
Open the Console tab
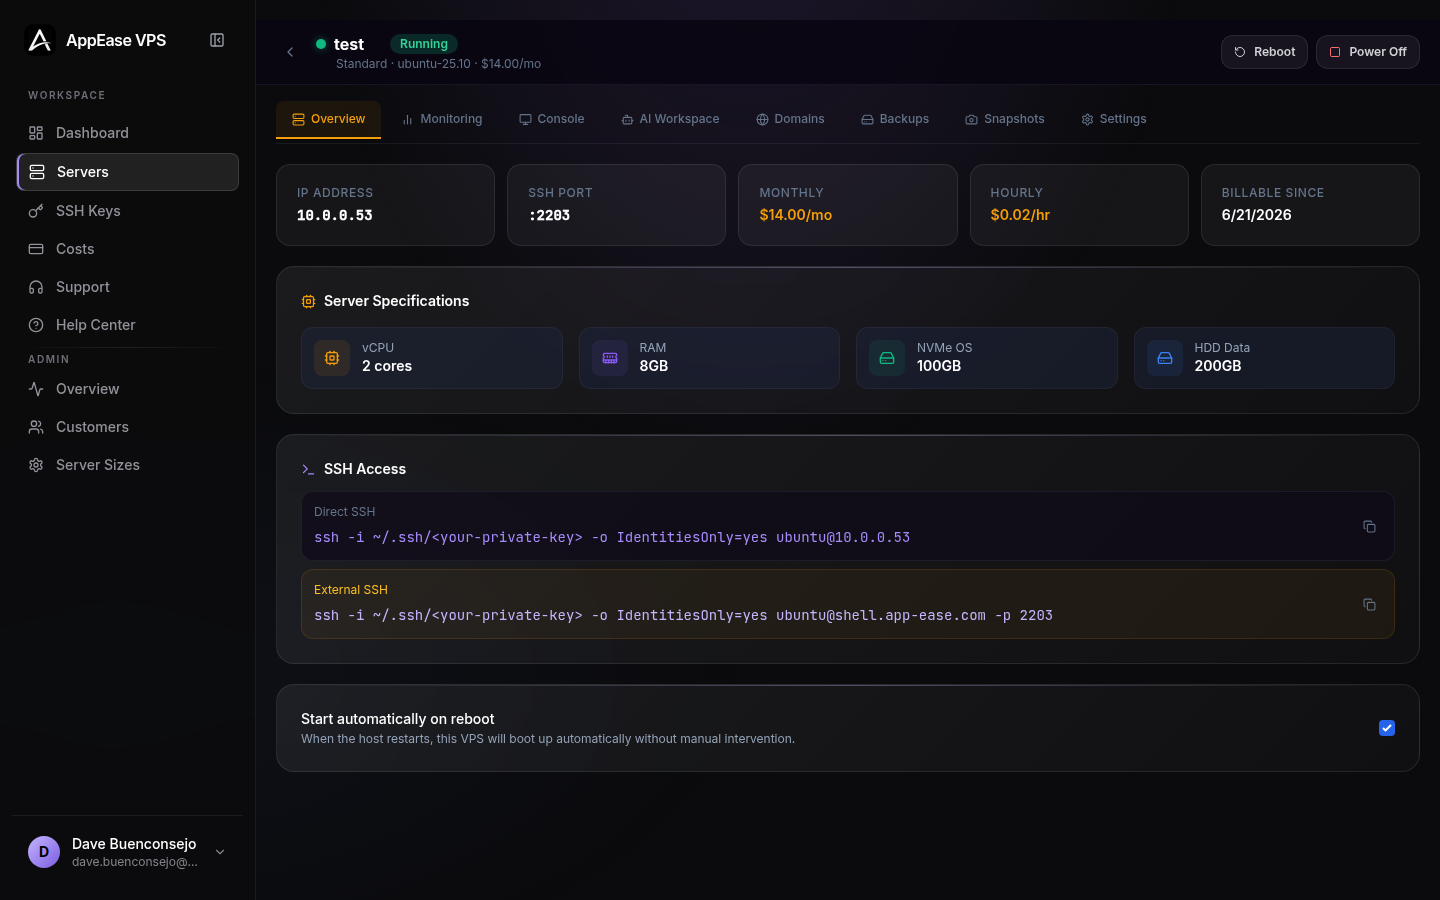[551, 119]
